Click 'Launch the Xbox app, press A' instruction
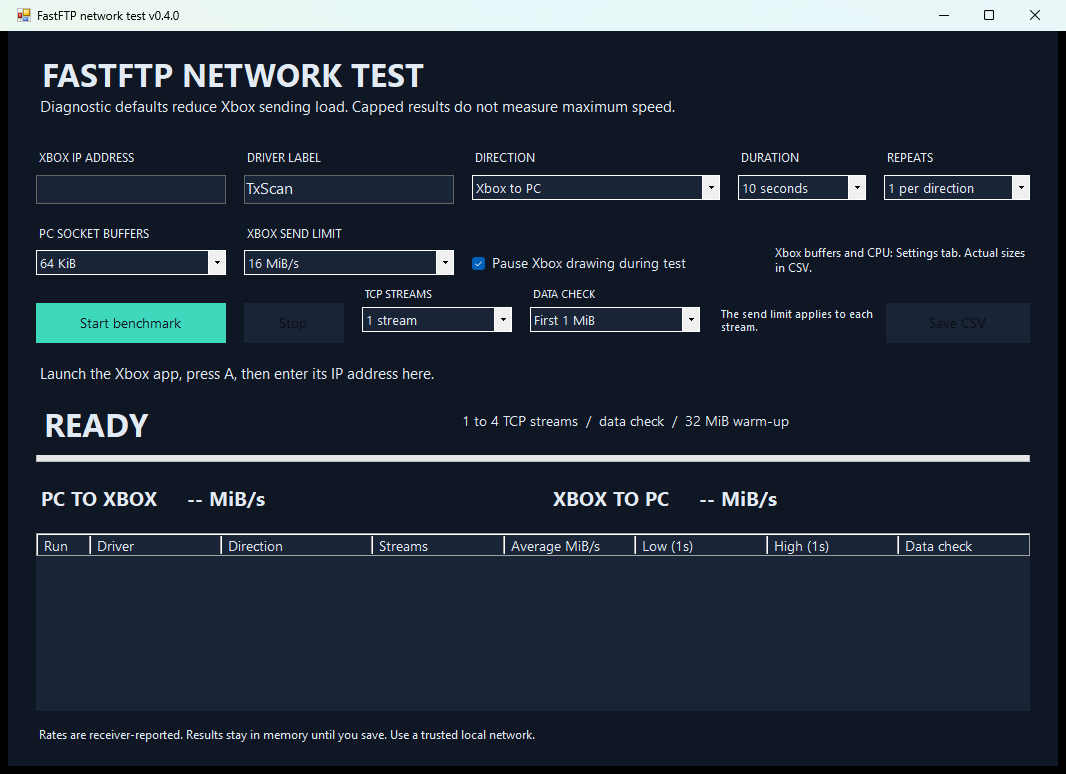 coord(237,373)
